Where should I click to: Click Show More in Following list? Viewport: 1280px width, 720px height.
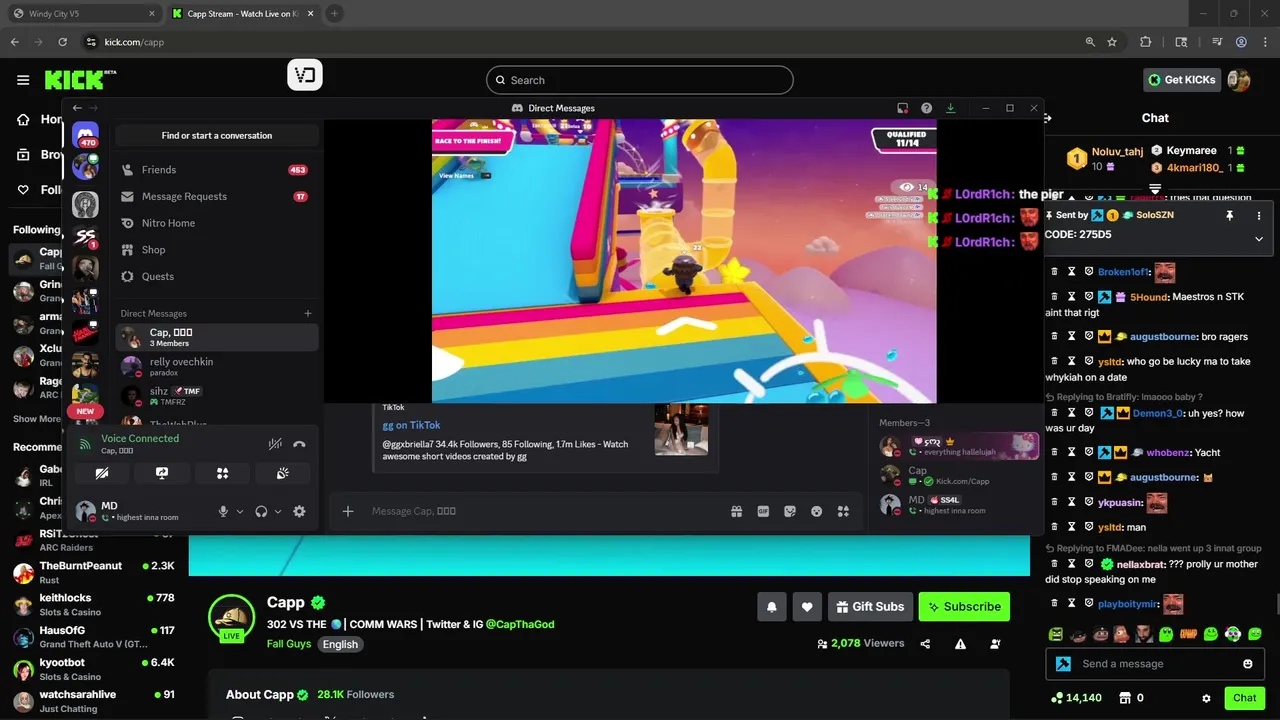pyautogui.click(x=37, y=419)
